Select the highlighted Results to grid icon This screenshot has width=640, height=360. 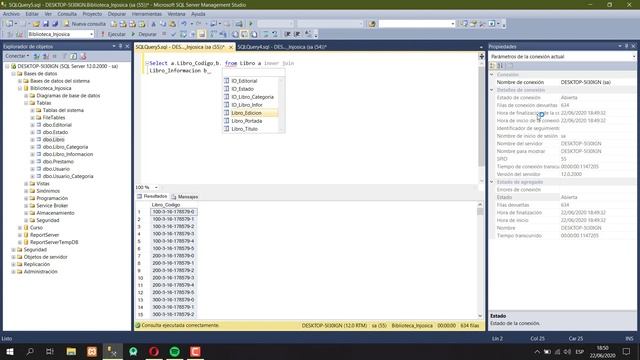coord(244,34)
